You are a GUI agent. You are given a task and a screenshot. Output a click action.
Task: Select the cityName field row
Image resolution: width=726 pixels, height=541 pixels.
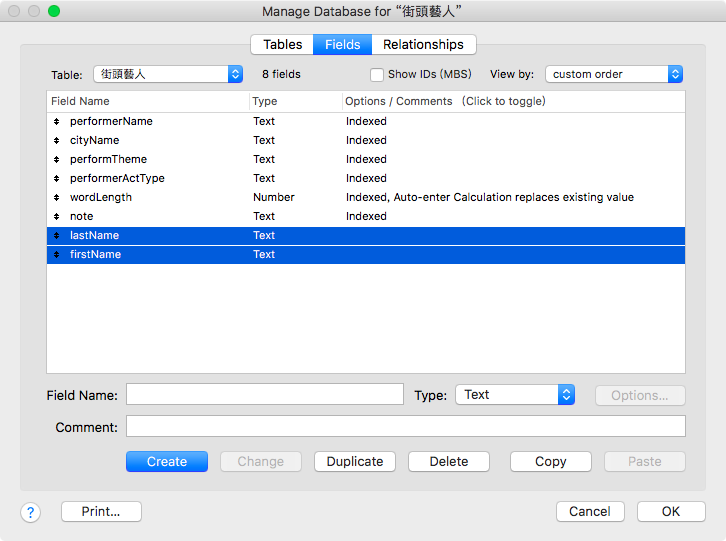tap(366, 140)
